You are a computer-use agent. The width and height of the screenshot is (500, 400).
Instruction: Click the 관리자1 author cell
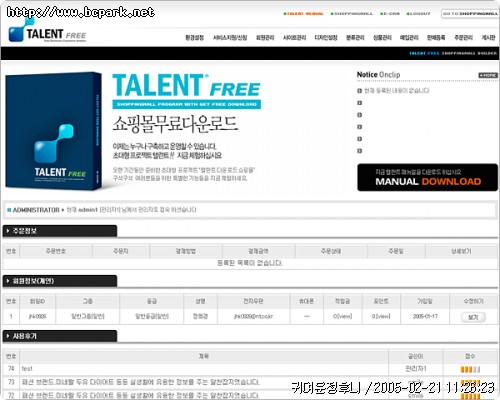tap(416, 369)
